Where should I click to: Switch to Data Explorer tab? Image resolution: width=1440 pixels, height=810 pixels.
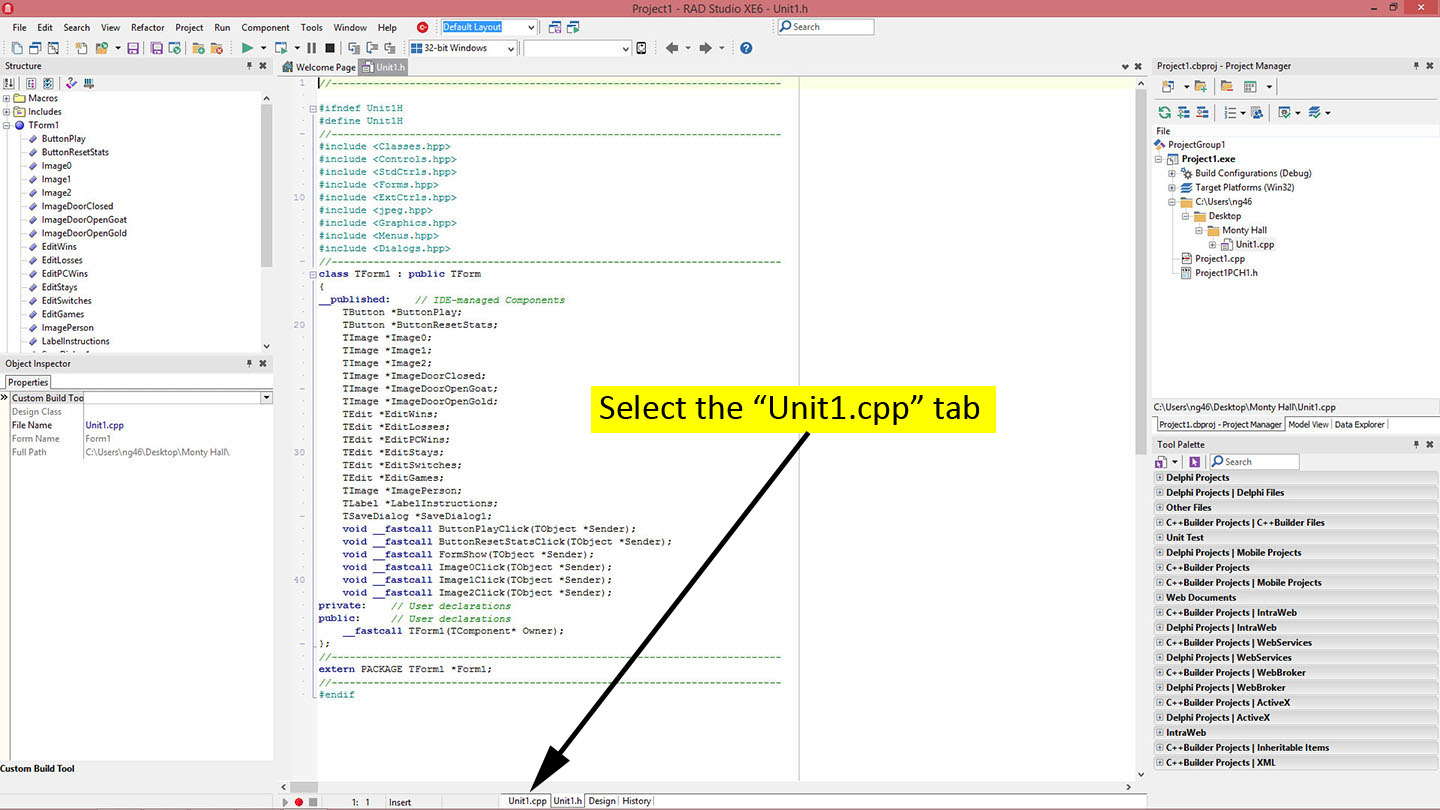pos(1360,424)
